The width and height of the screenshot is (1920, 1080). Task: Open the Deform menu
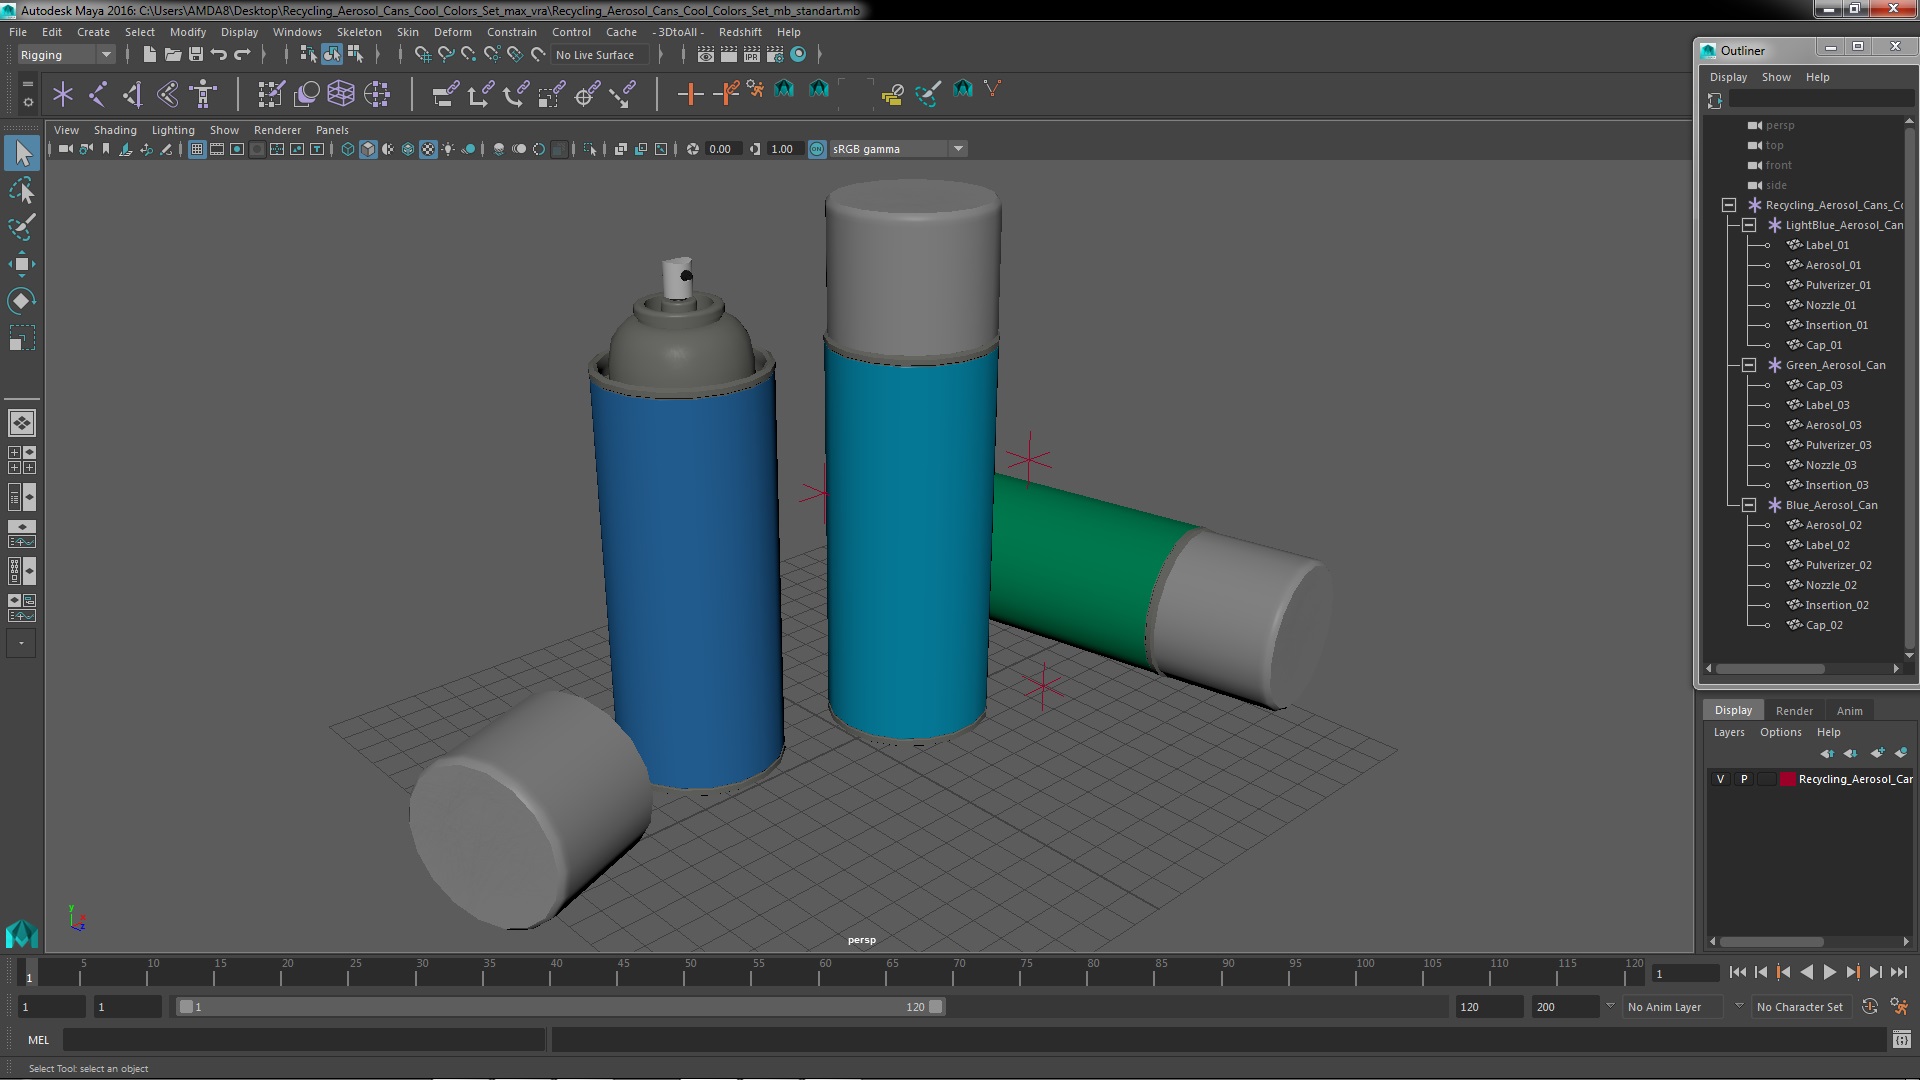point(452,32)
